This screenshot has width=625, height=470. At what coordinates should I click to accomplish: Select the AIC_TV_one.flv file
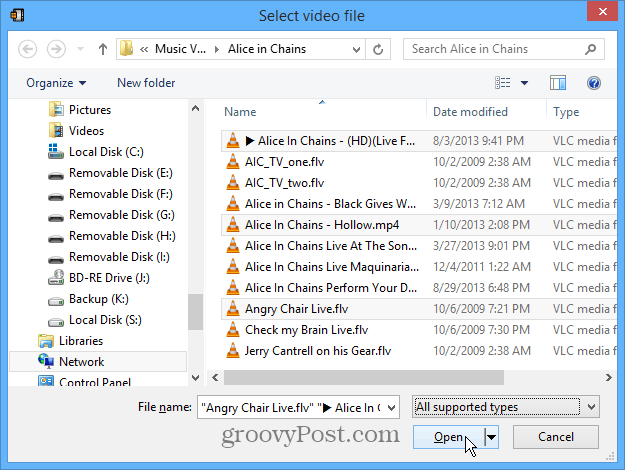(x=419, y=162)
